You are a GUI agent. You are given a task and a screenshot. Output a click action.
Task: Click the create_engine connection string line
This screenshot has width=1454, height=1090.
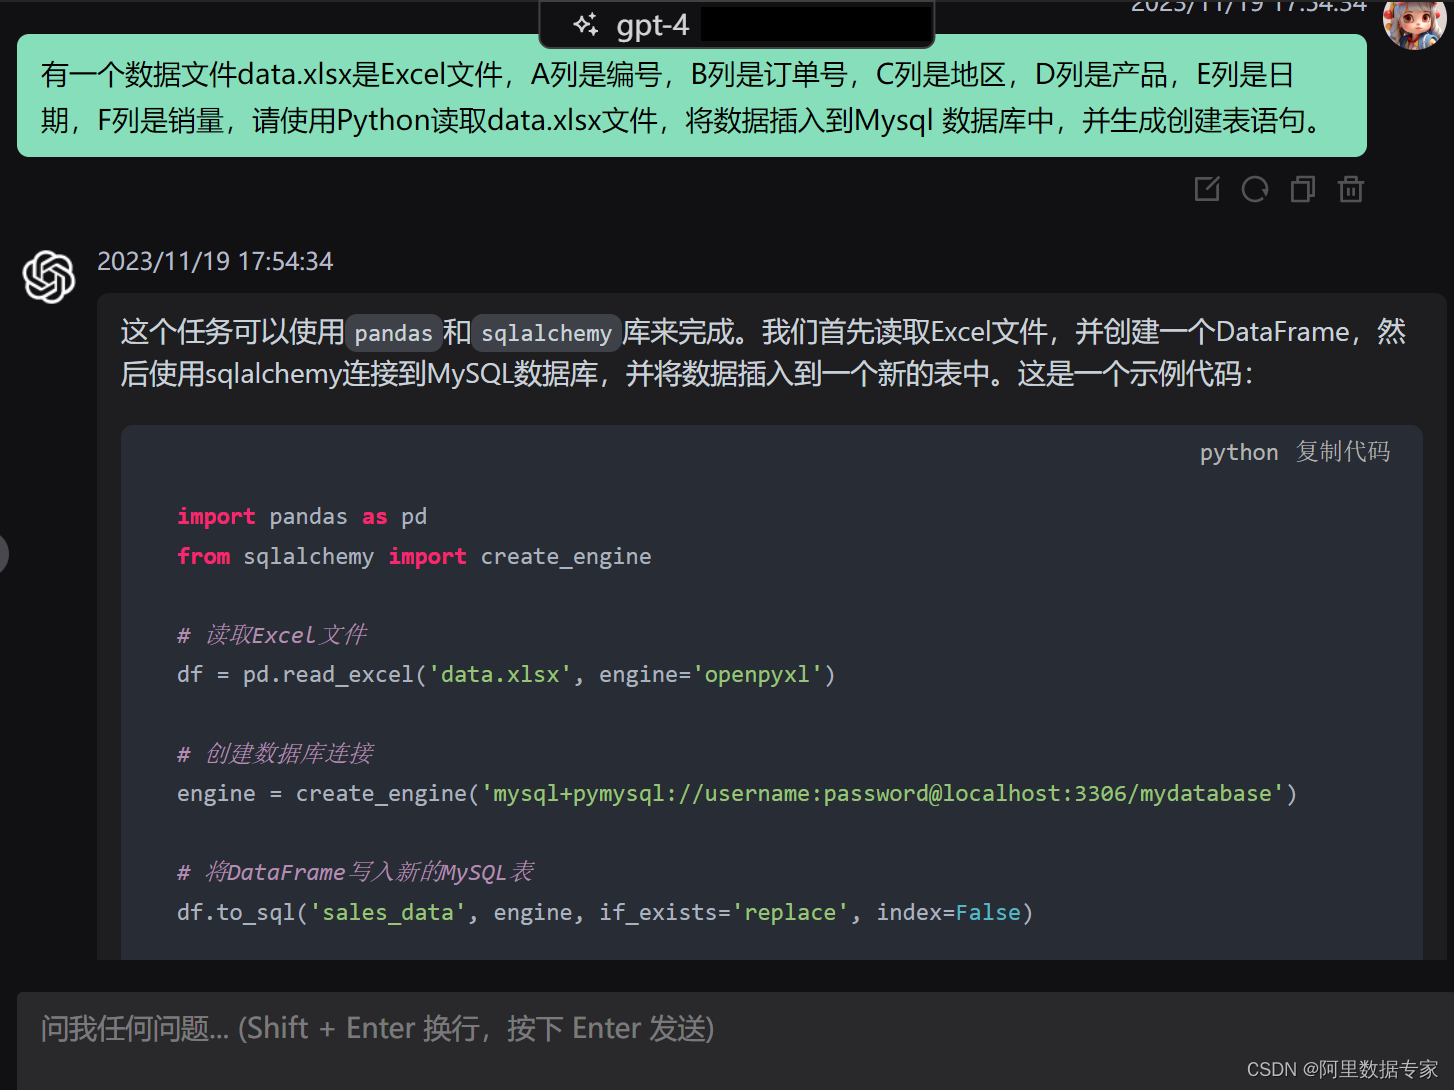(737, 794)
